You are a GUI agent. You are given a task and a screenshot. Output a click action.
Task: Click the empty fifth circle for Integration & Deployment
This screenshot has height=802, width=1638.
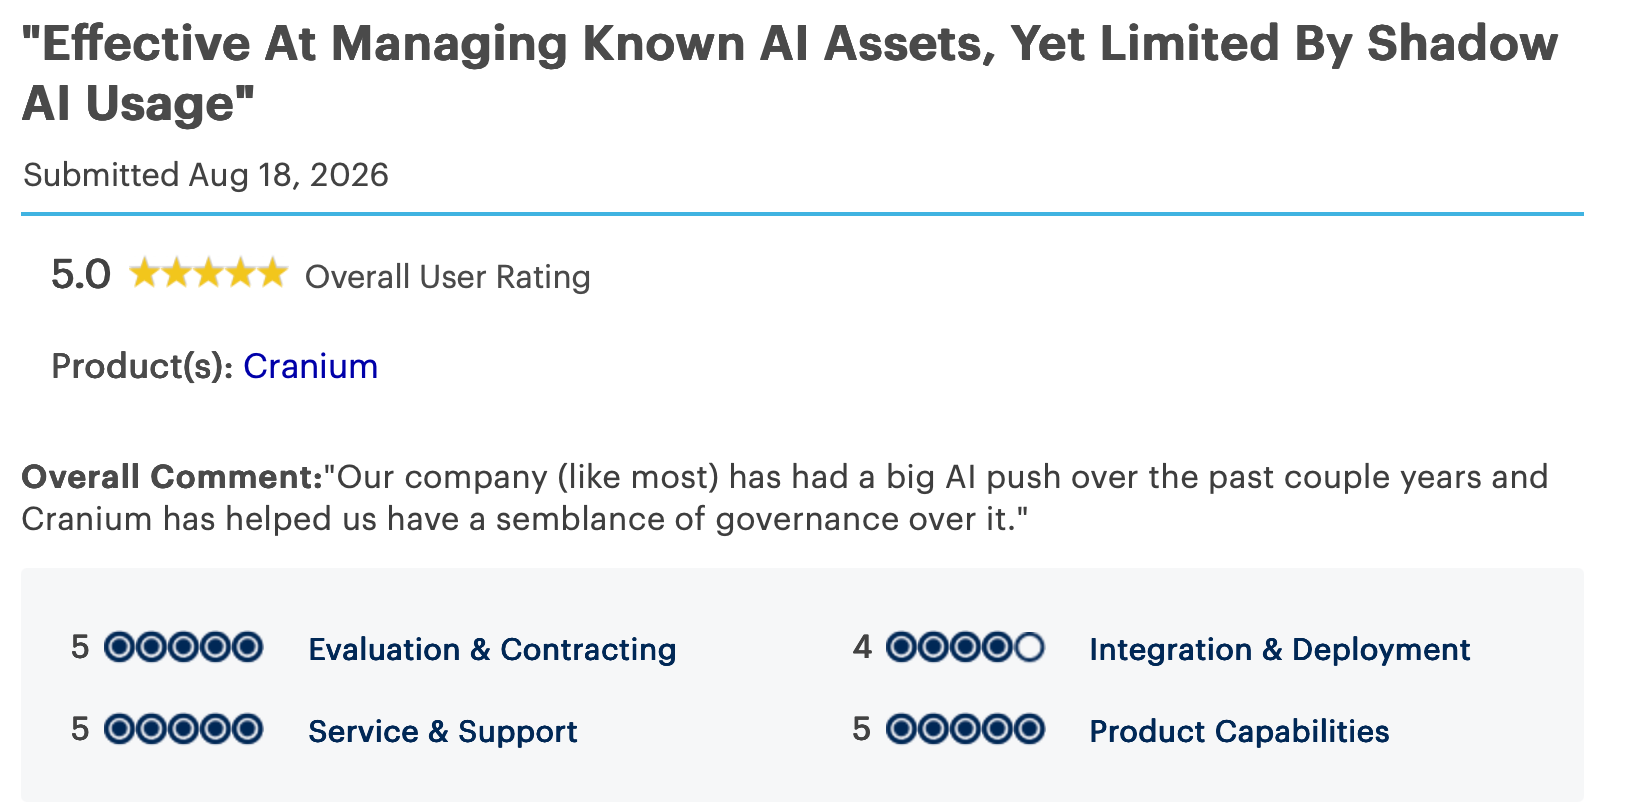tap(1029, 648)
